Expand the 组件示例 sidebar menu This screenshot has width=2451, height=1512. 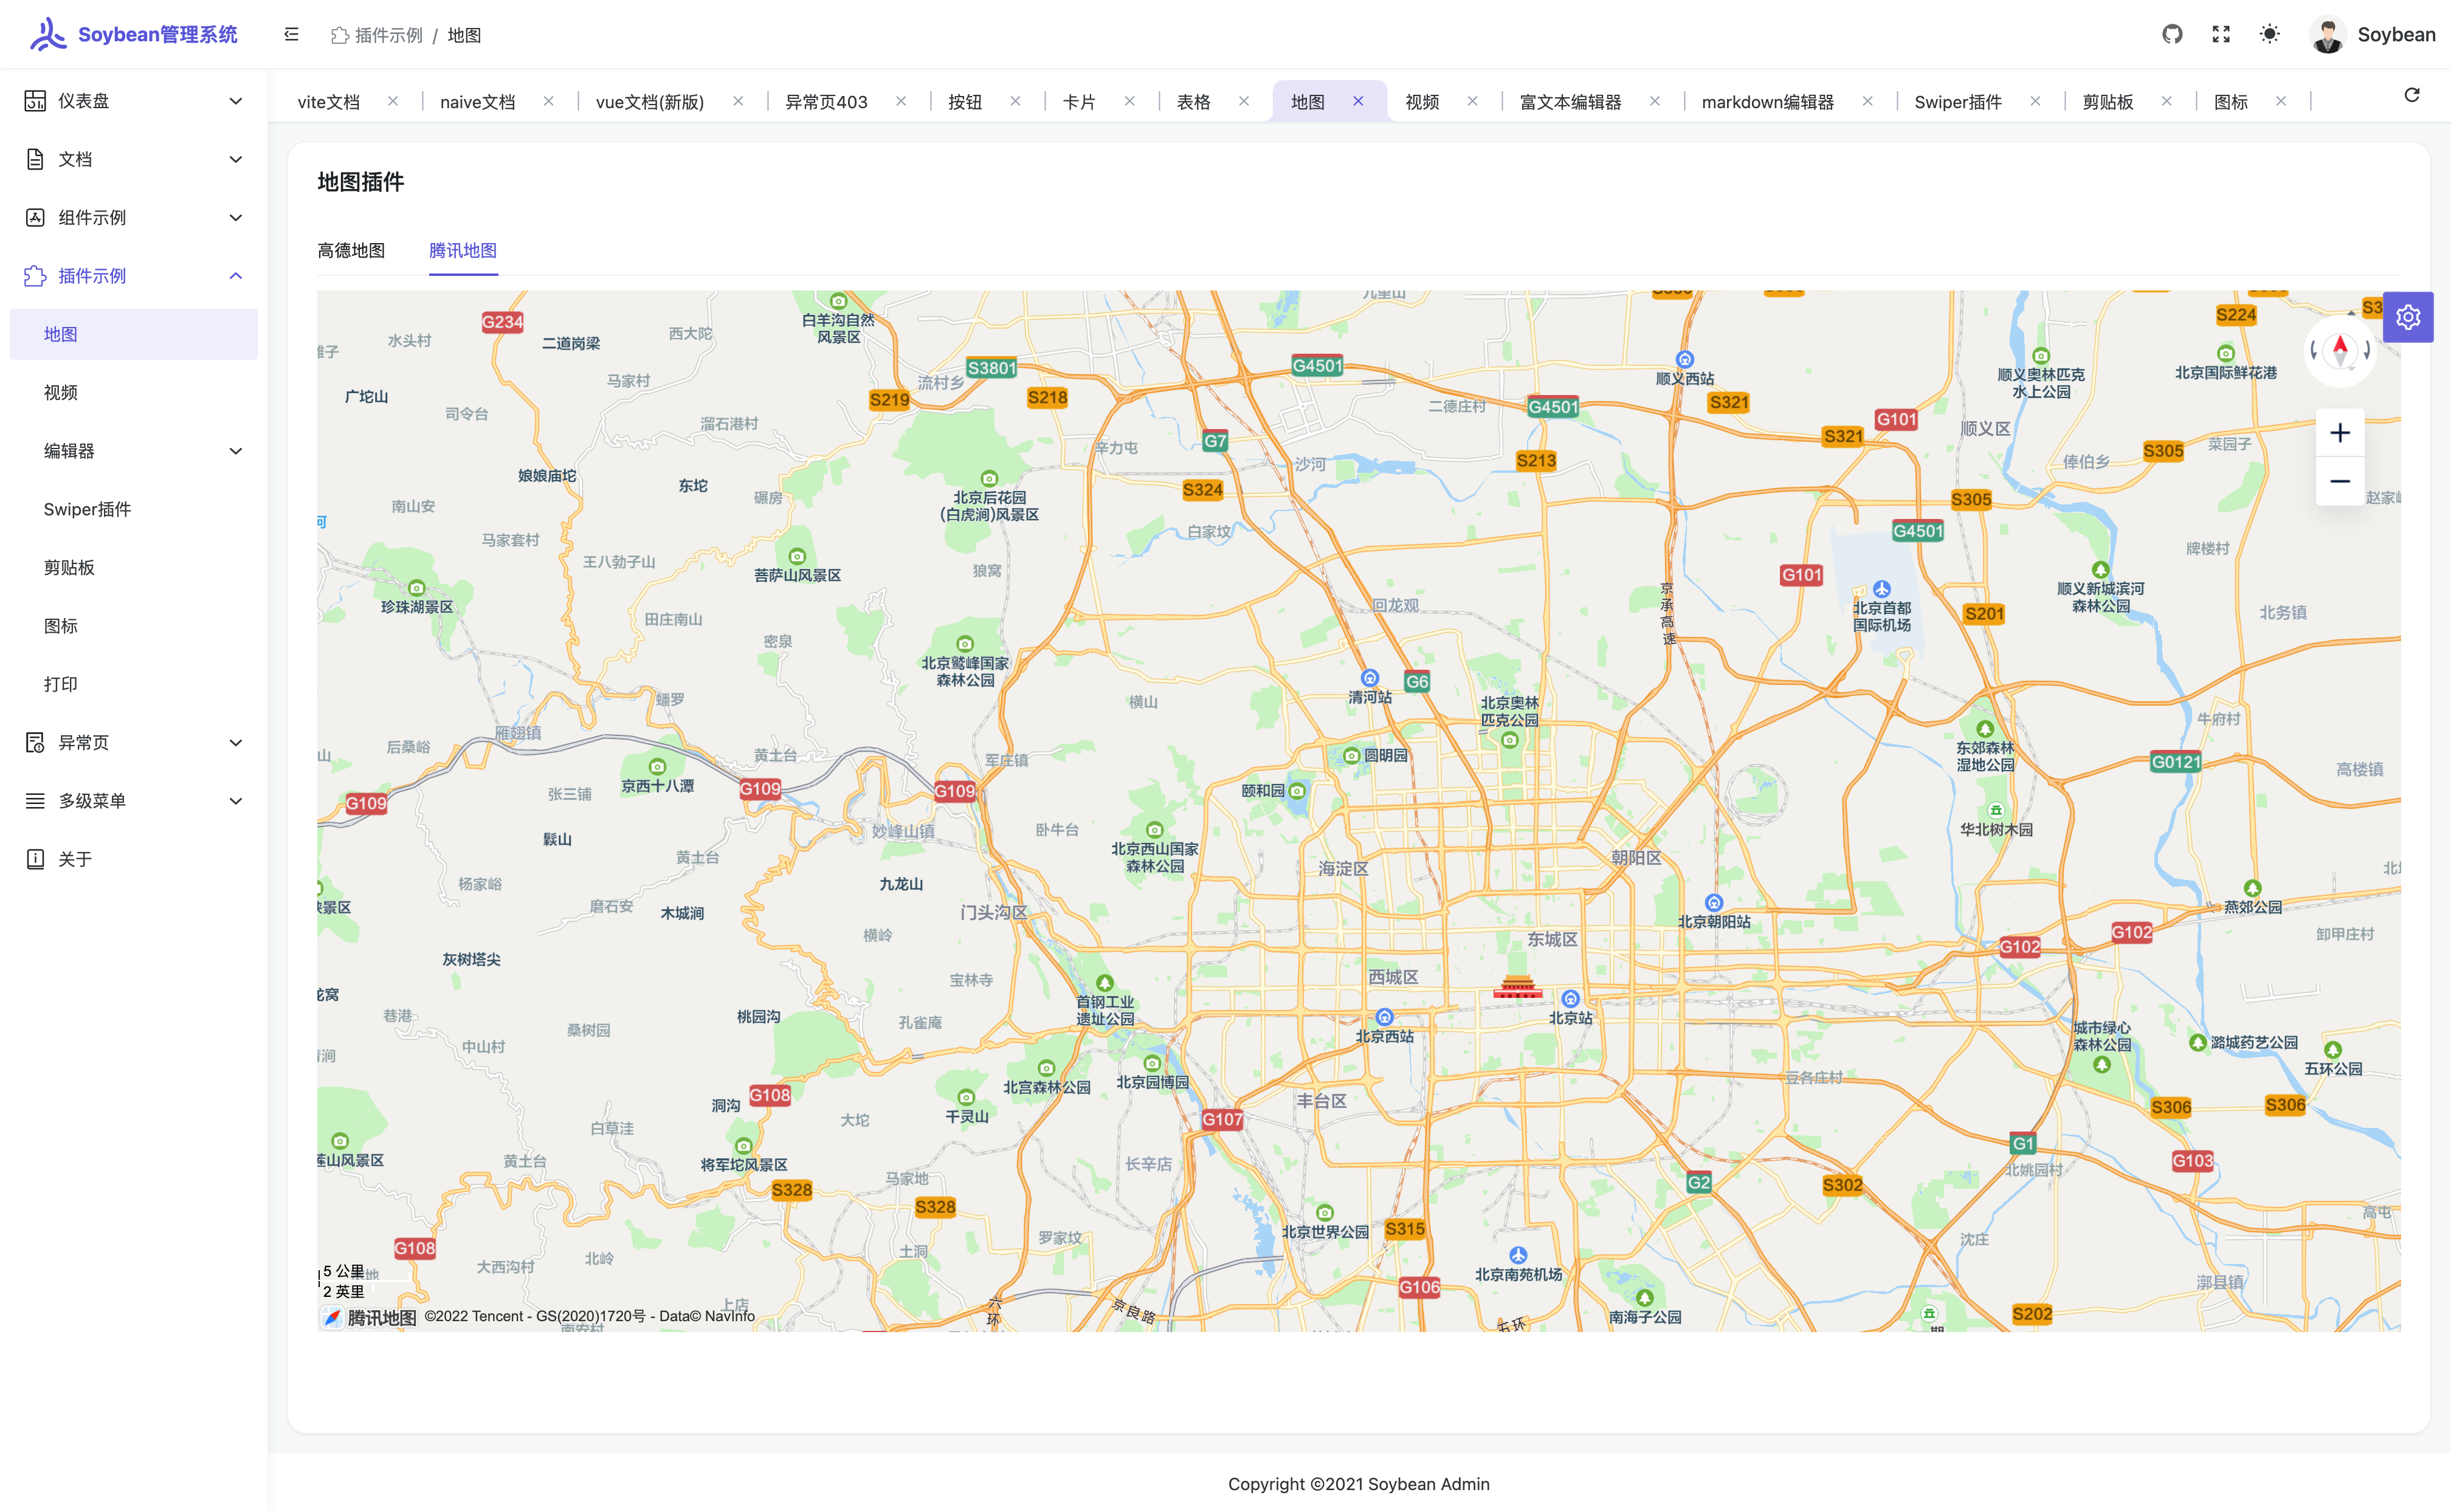[x=134, y=217]
